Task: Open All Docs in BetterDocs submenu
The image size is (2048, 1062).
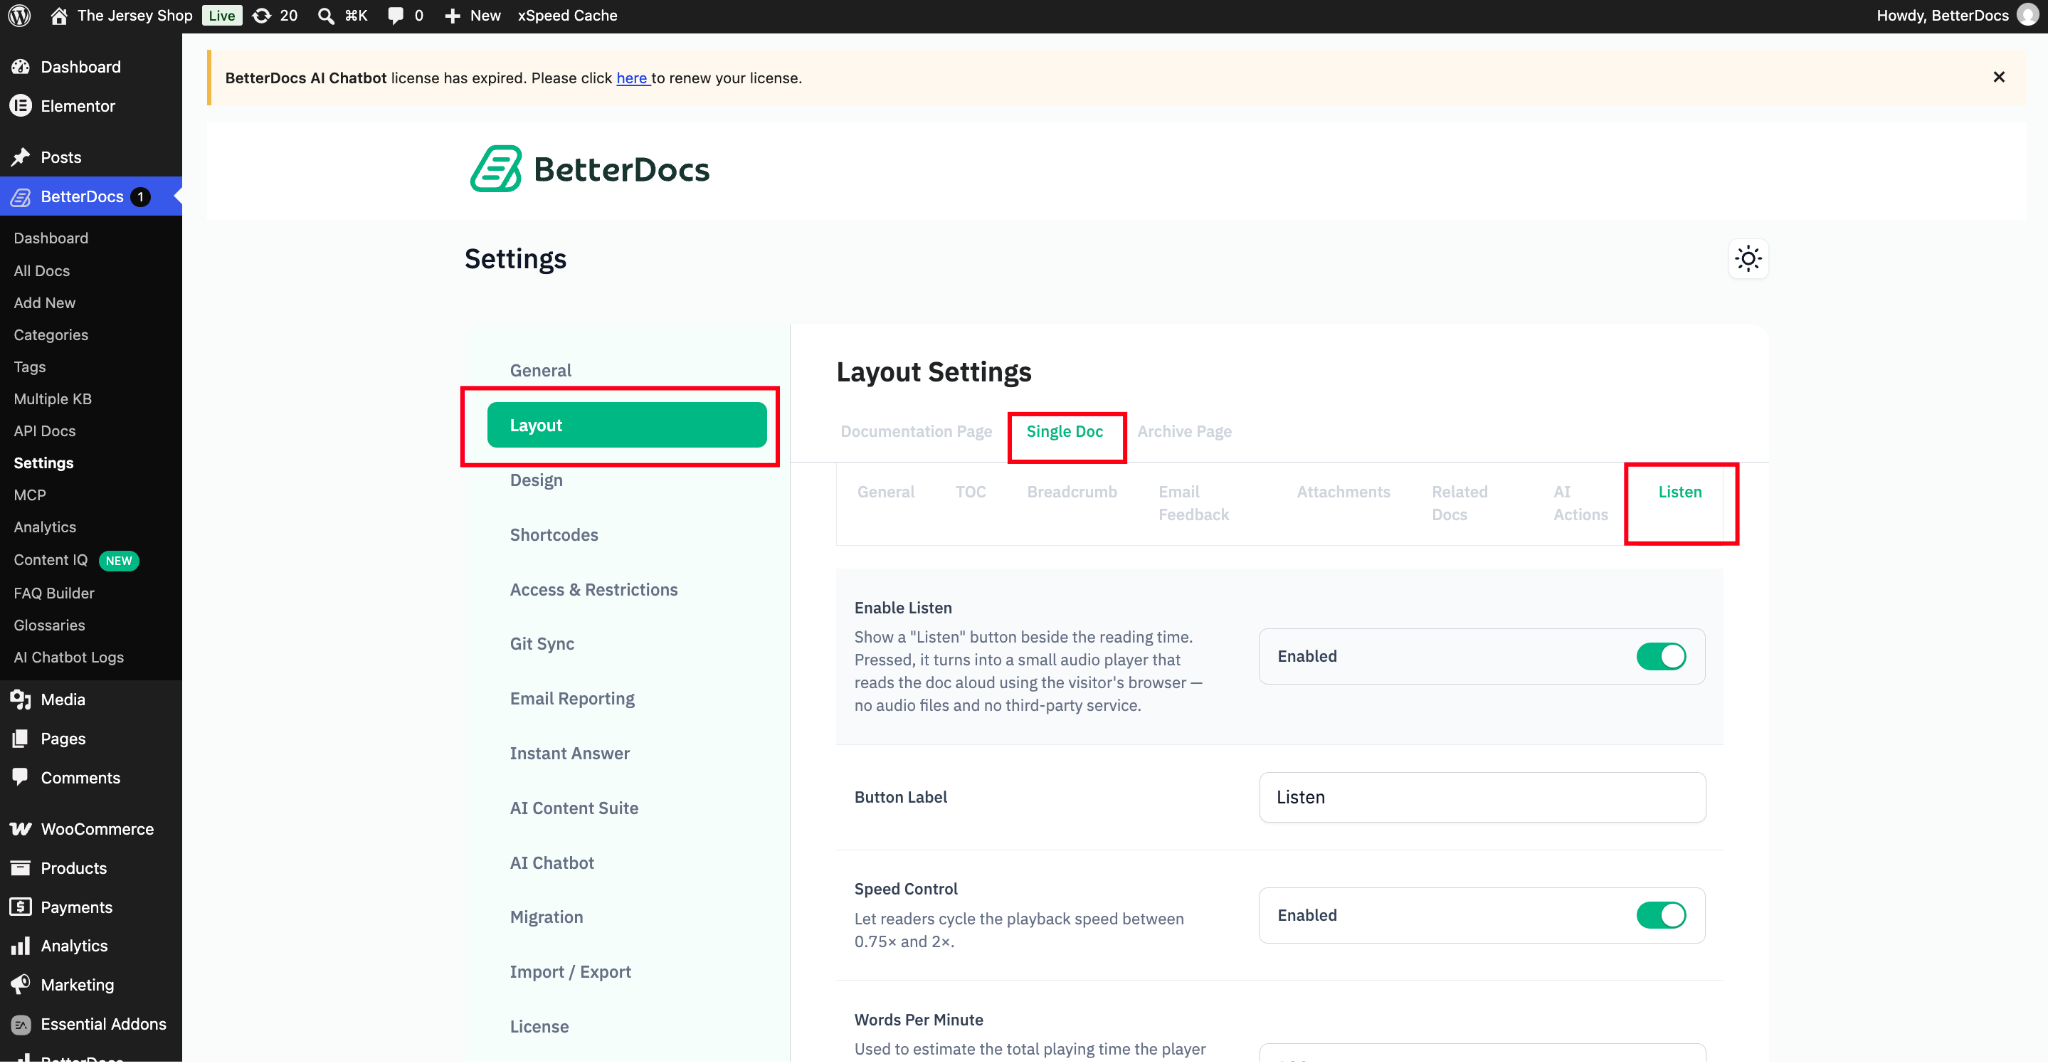Action: coord(42,271)
